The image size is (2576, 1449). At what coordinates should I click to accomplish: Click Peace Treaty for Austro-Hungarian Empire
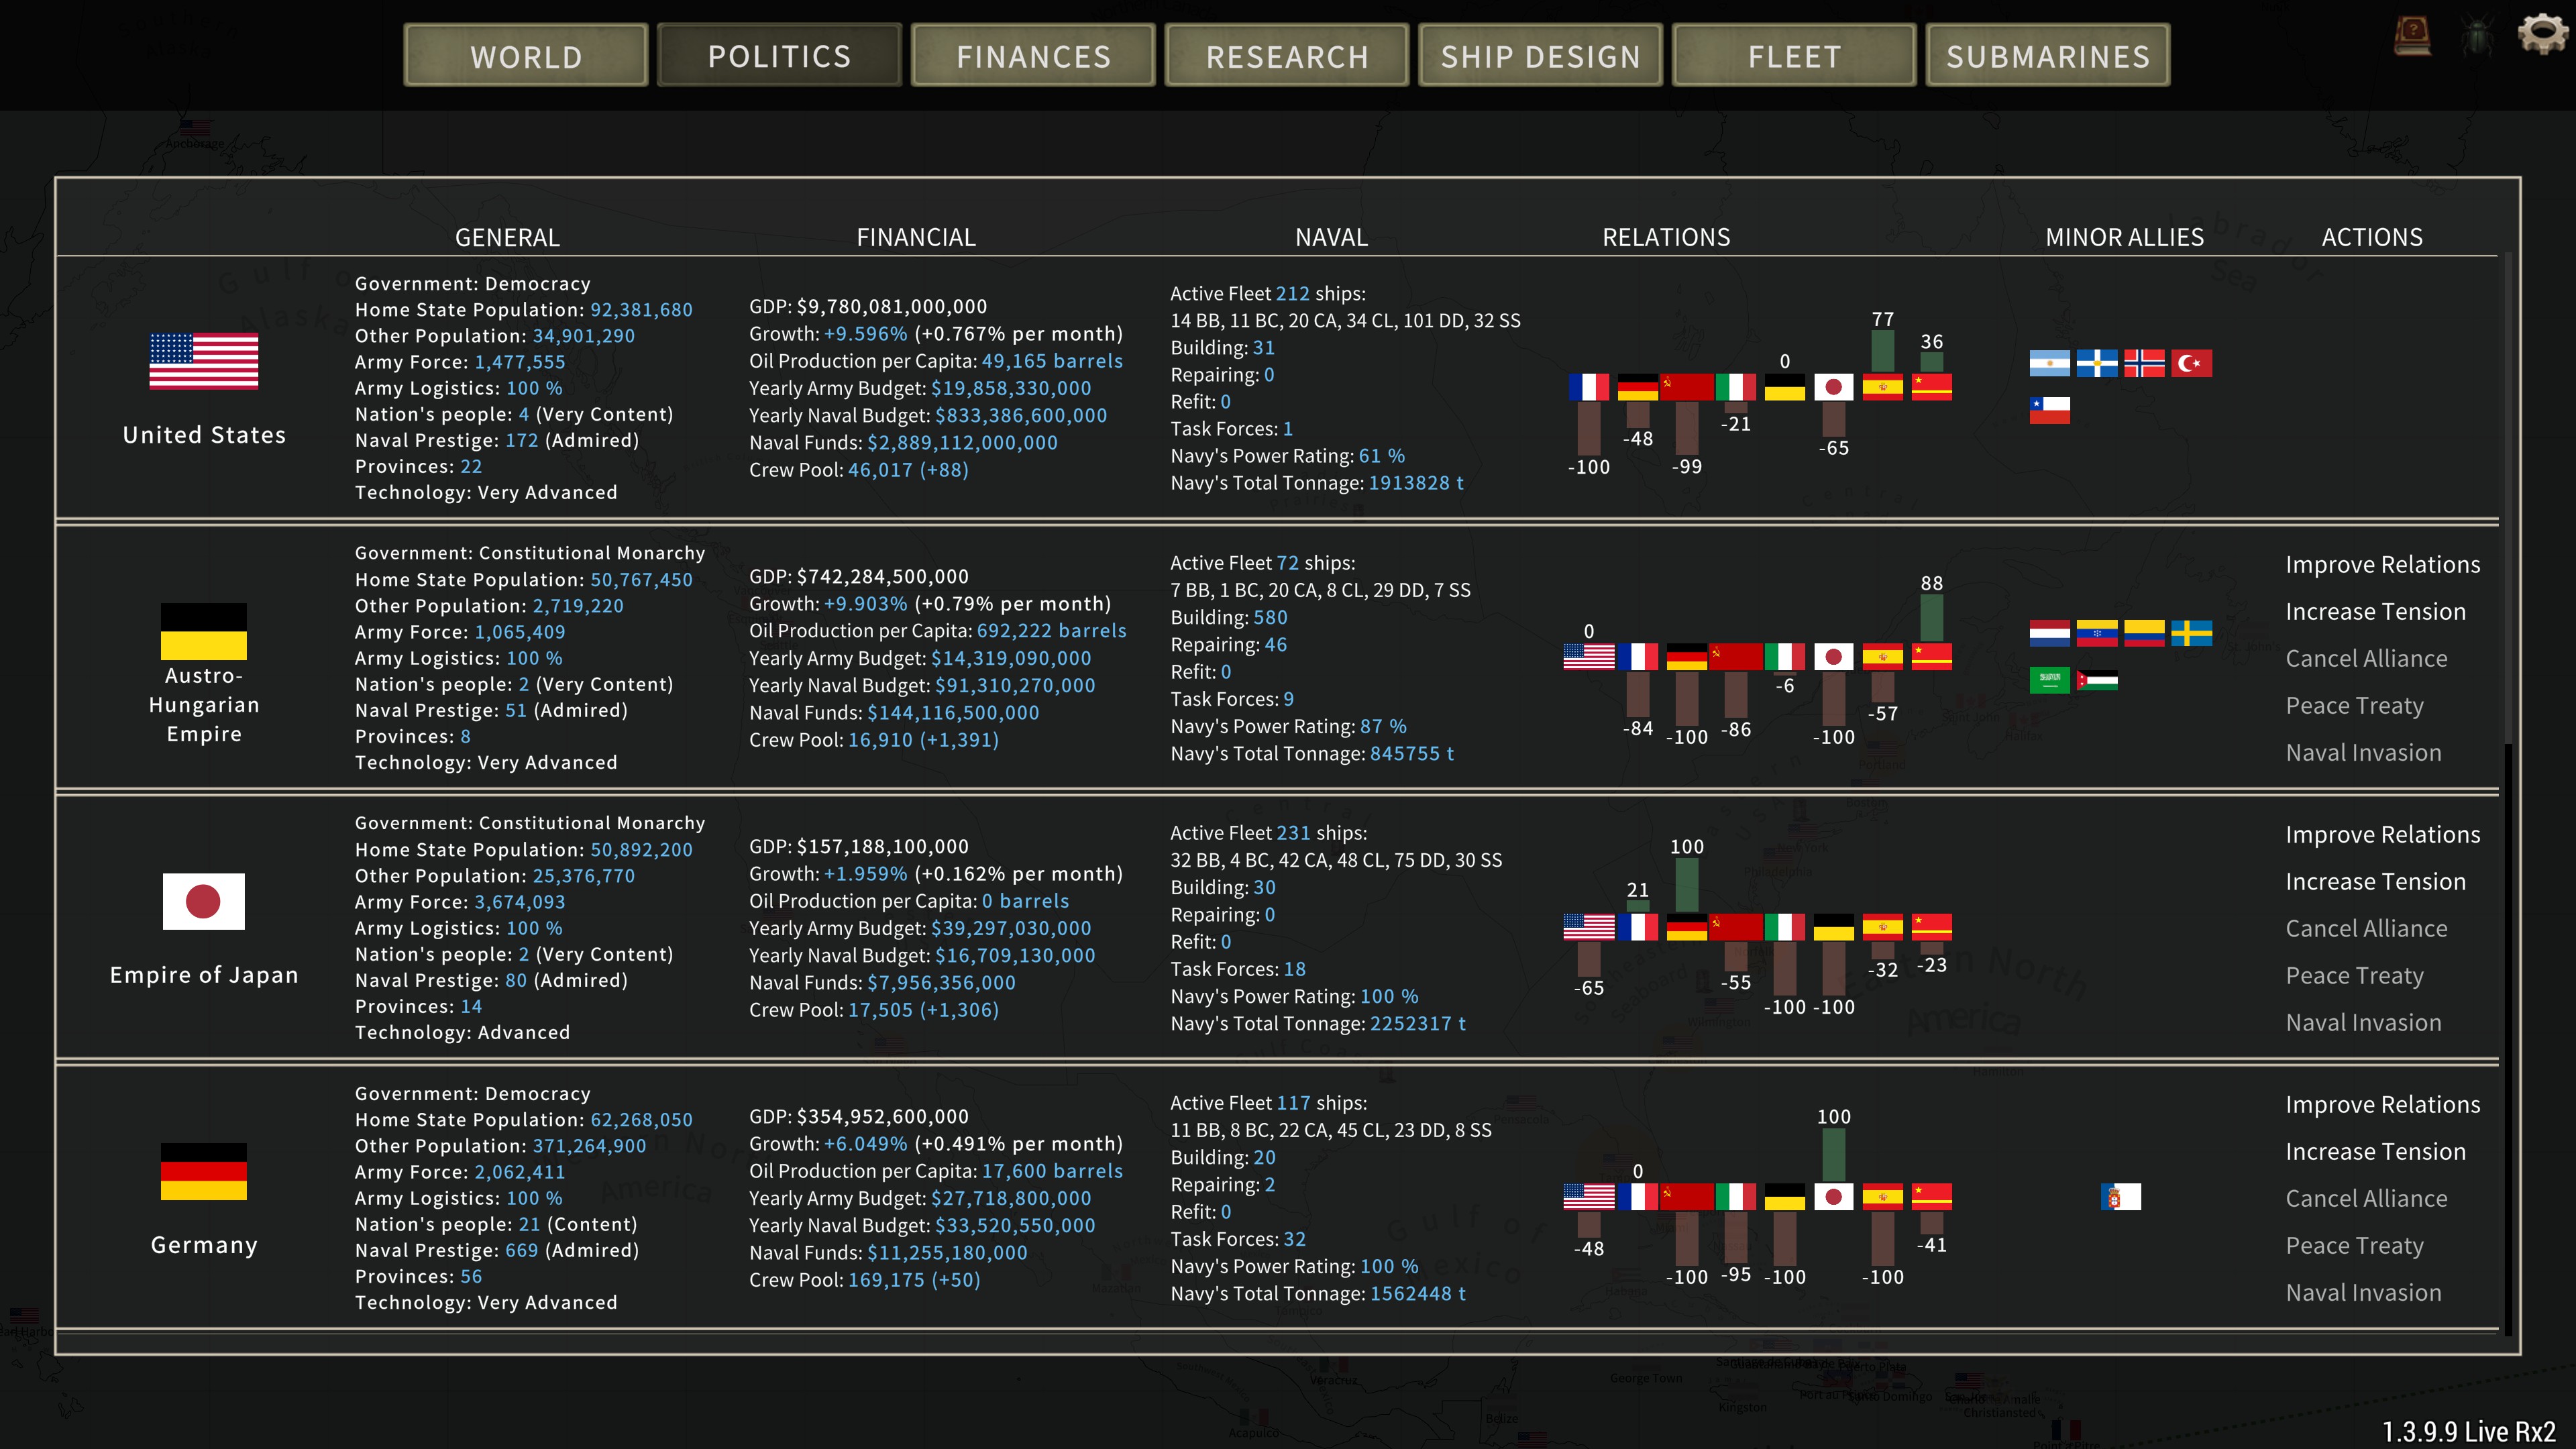[2354, 706]
